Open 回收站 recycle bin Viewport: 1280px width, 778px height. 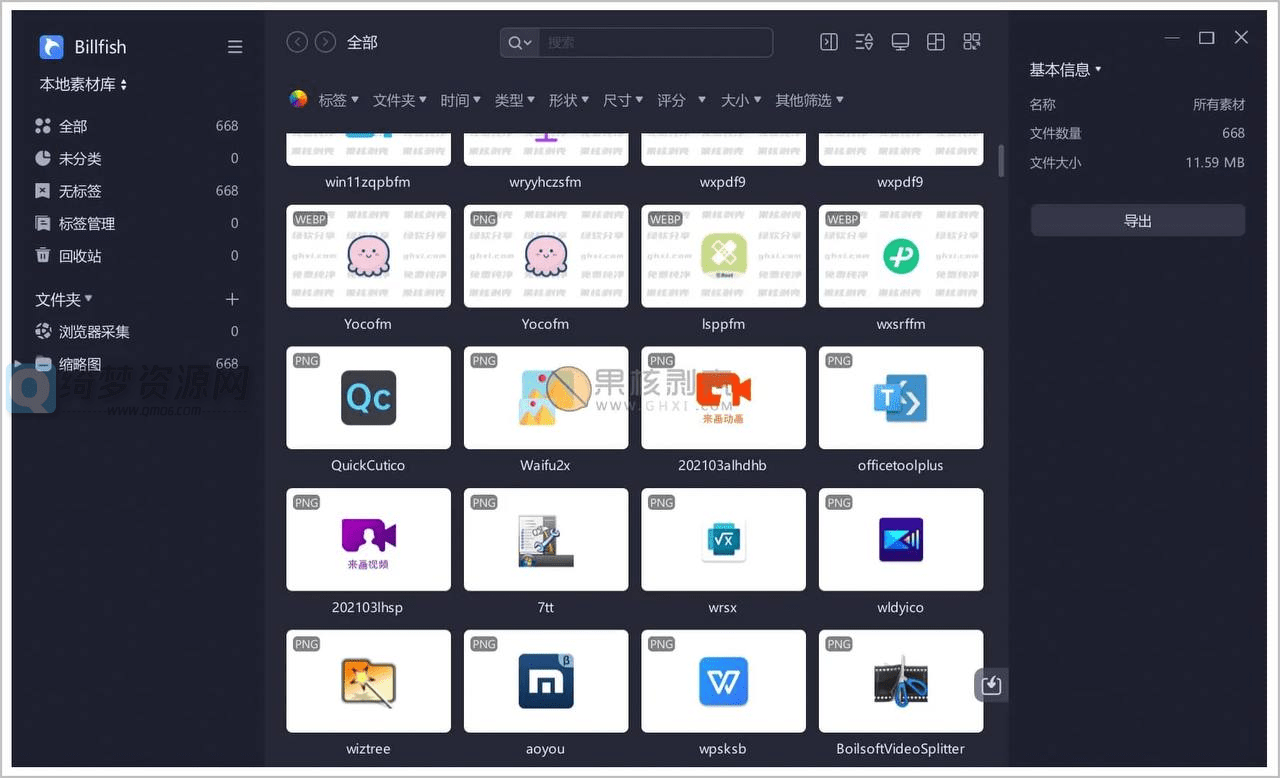click(137, 255)
